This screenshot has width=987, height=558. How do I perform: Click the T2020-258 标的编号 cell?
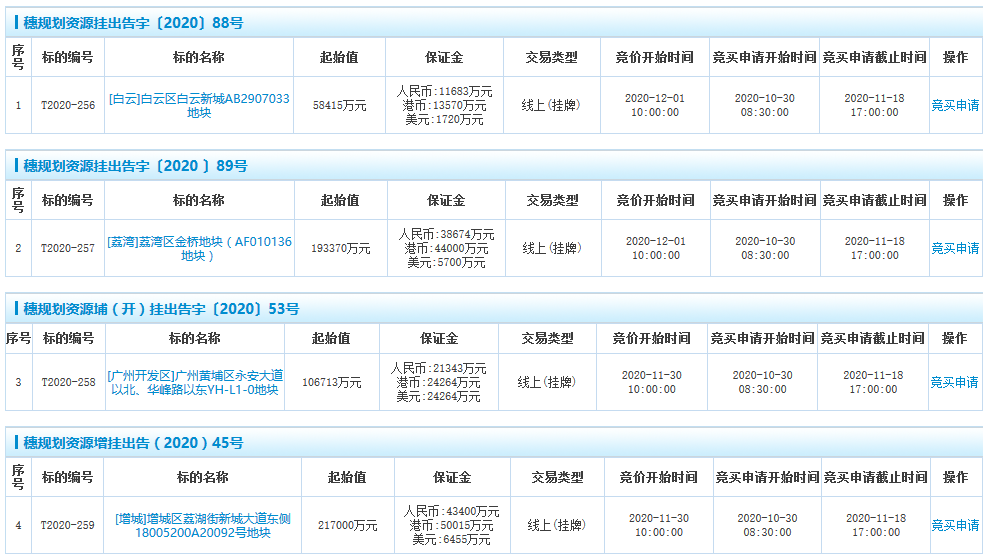pos(68,382)
